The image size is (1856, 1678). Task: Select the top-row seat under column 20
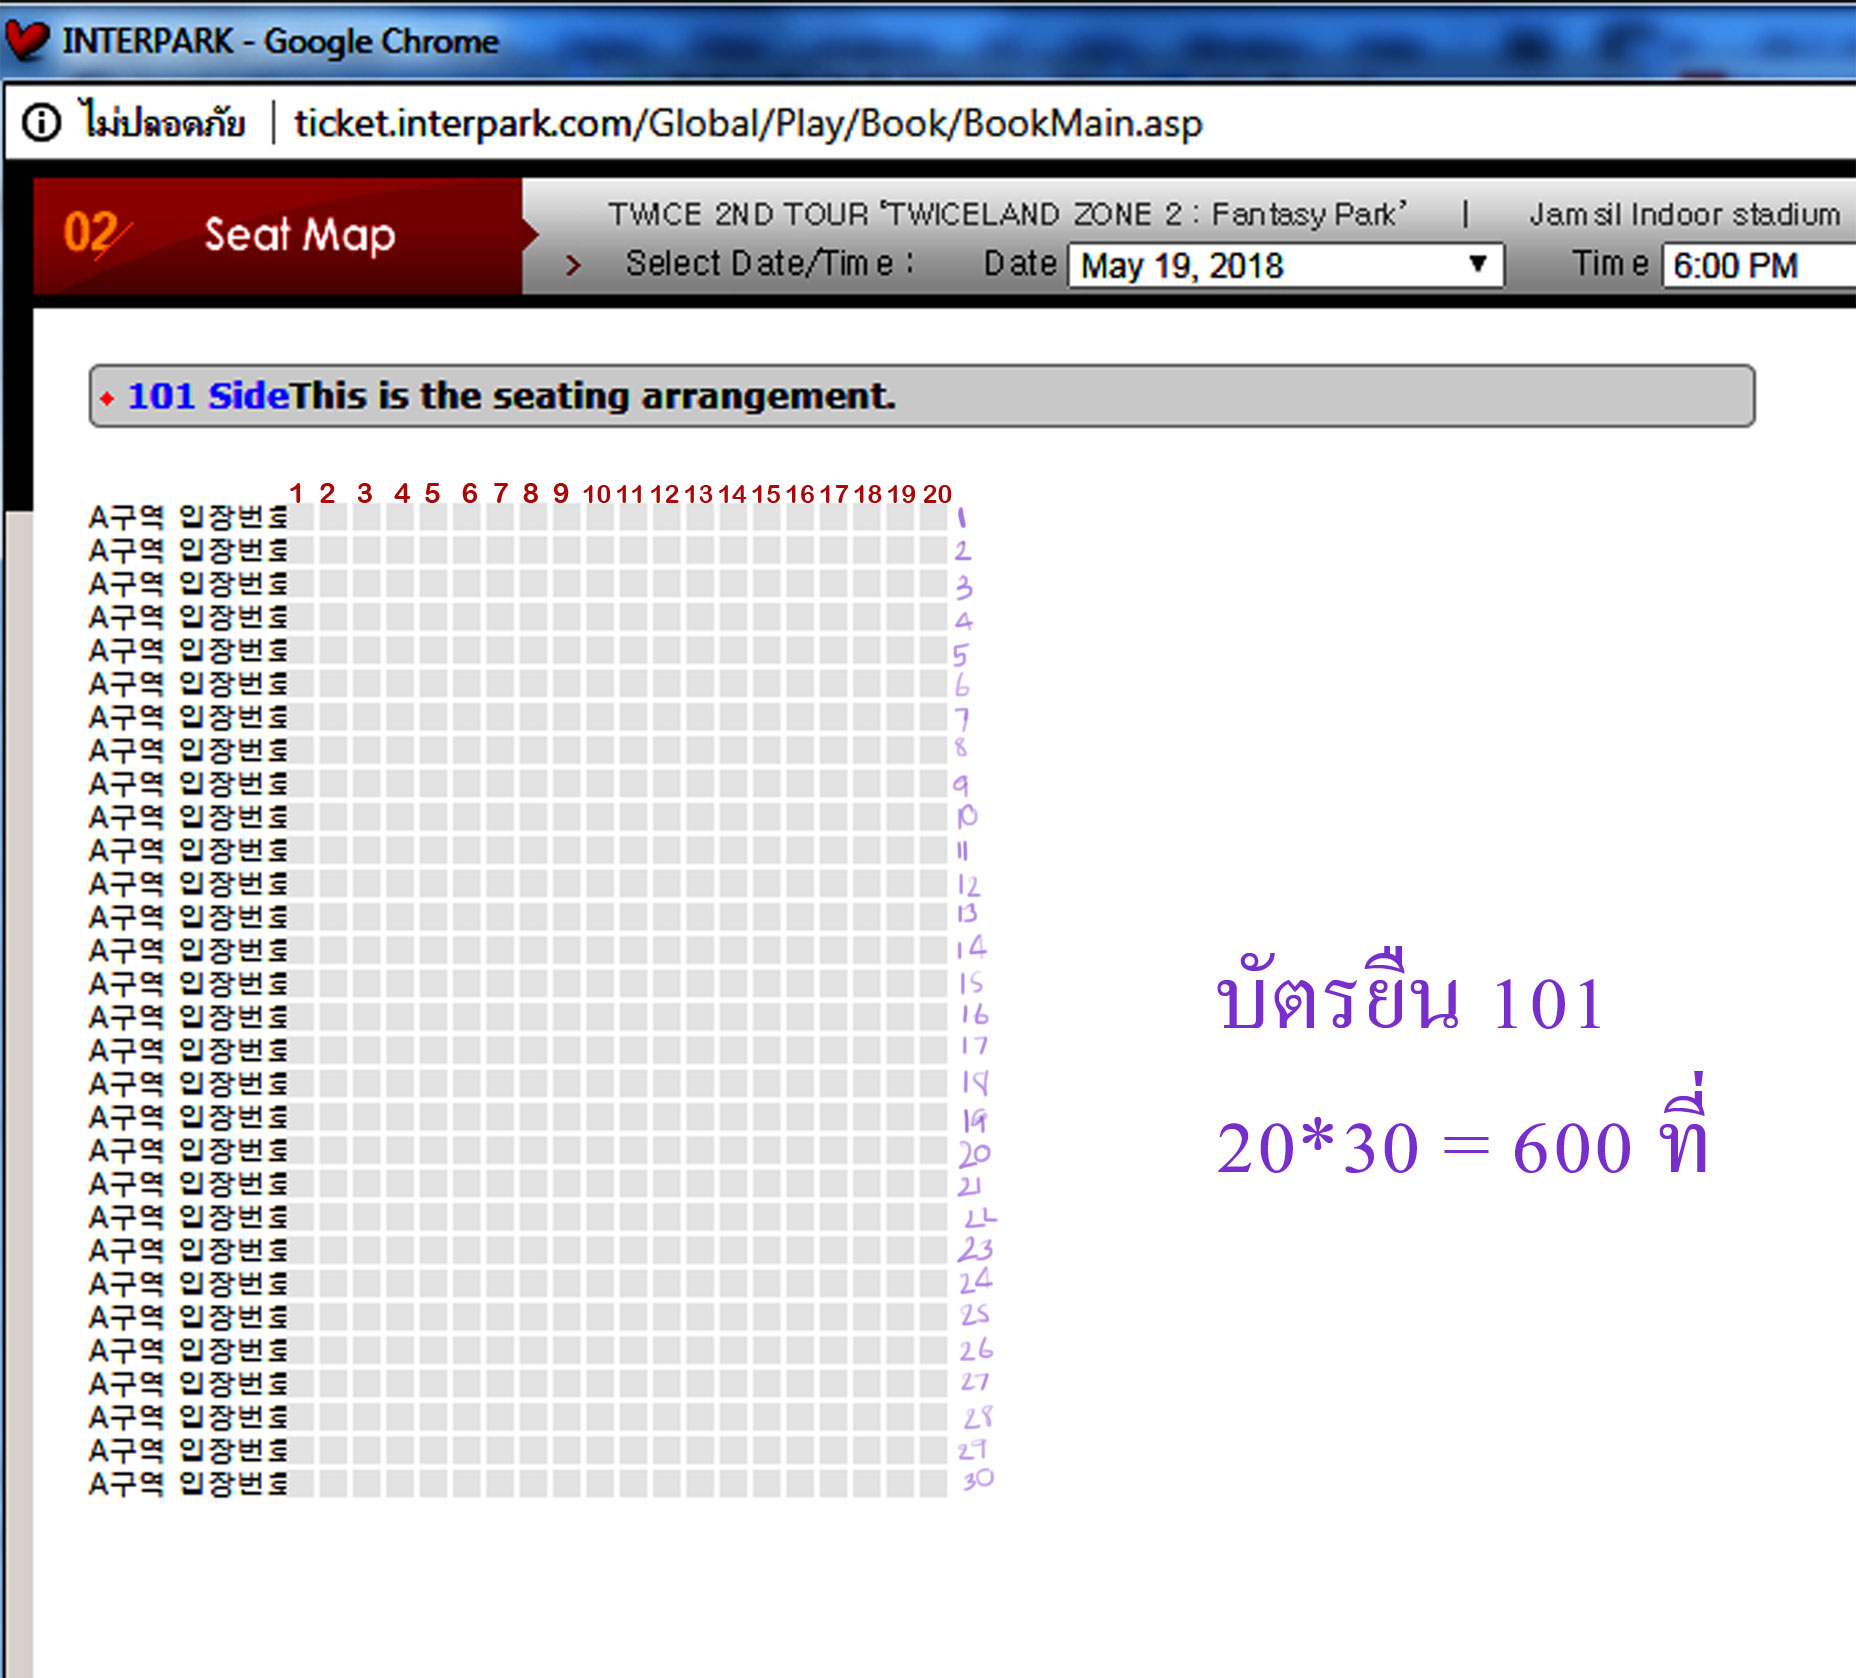934,517
